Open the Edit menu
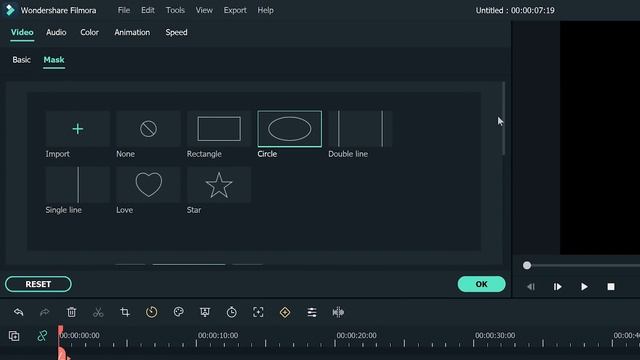Screen dimensions: 640x360 click(148, 10)
